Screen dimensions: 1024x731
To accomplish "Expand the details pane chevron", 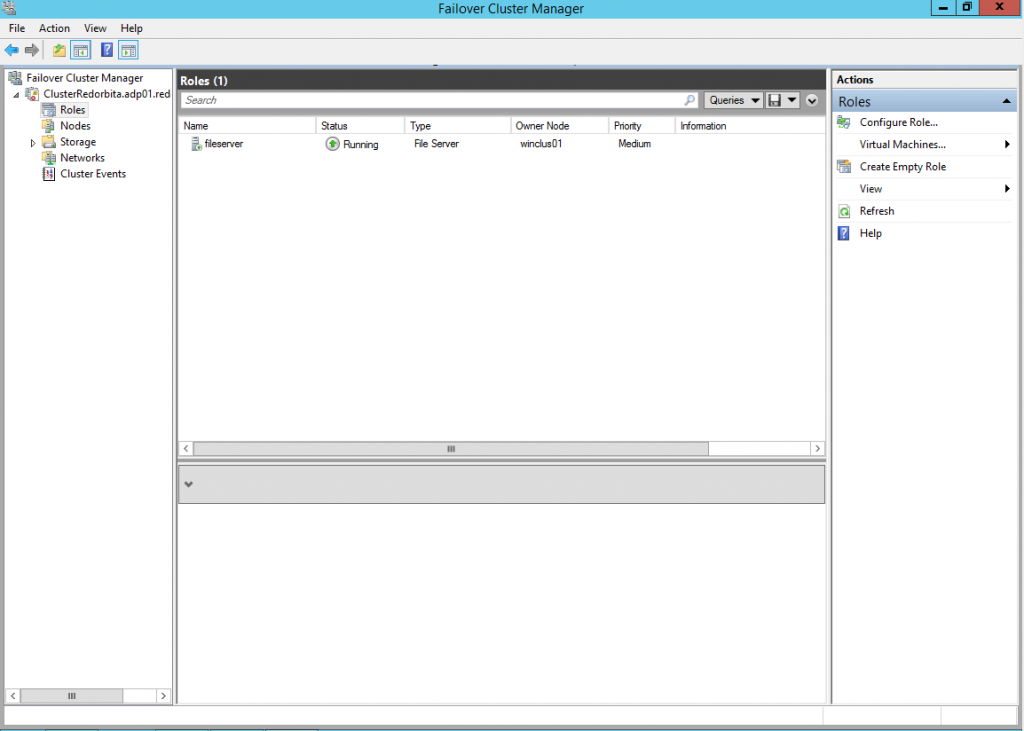I will [x=189, y=484].
